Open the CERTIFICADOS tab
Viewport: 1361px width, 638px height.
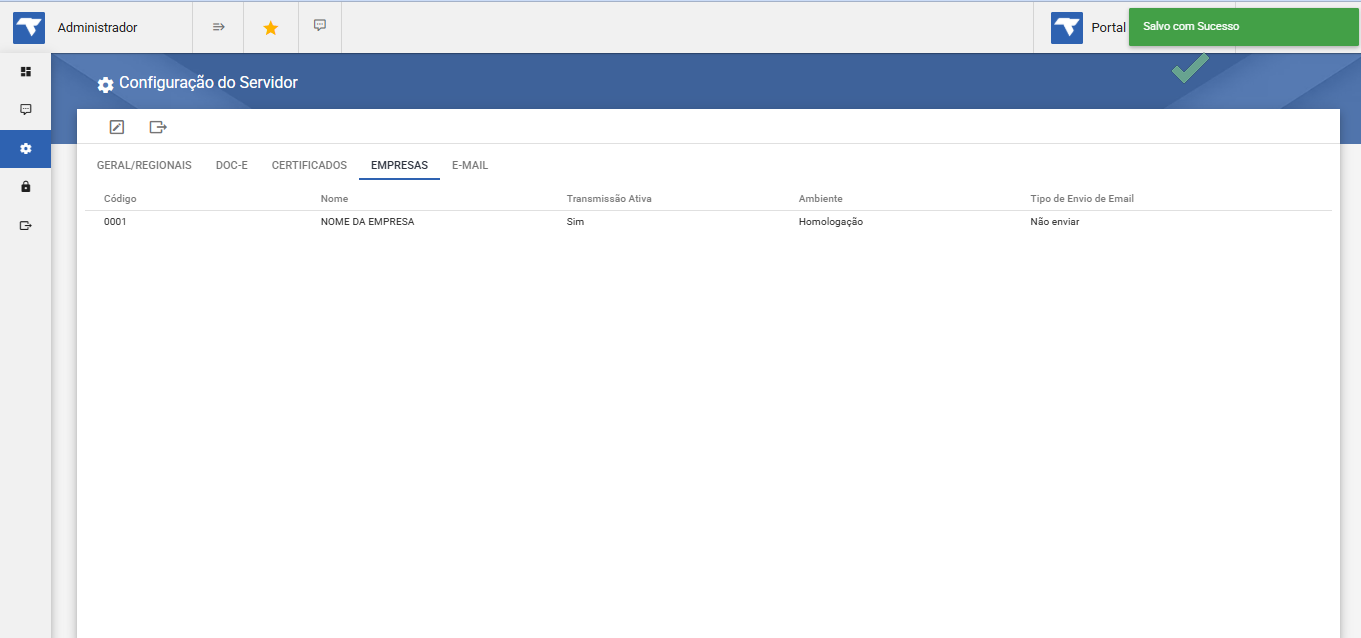pos(309,165)
